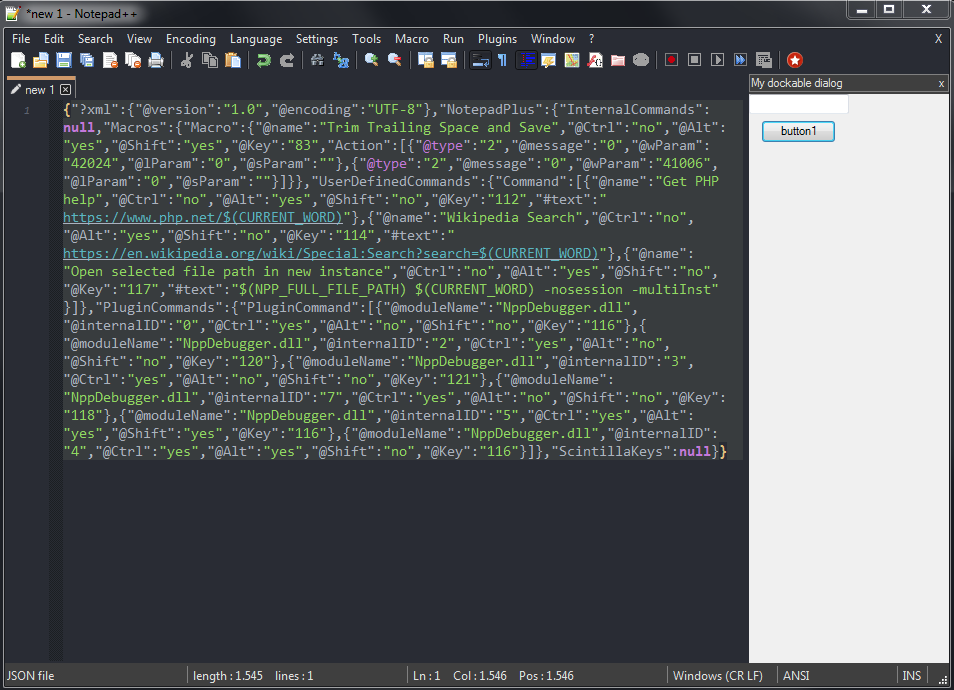Click the Print toolbar icon

pos(156,61)
